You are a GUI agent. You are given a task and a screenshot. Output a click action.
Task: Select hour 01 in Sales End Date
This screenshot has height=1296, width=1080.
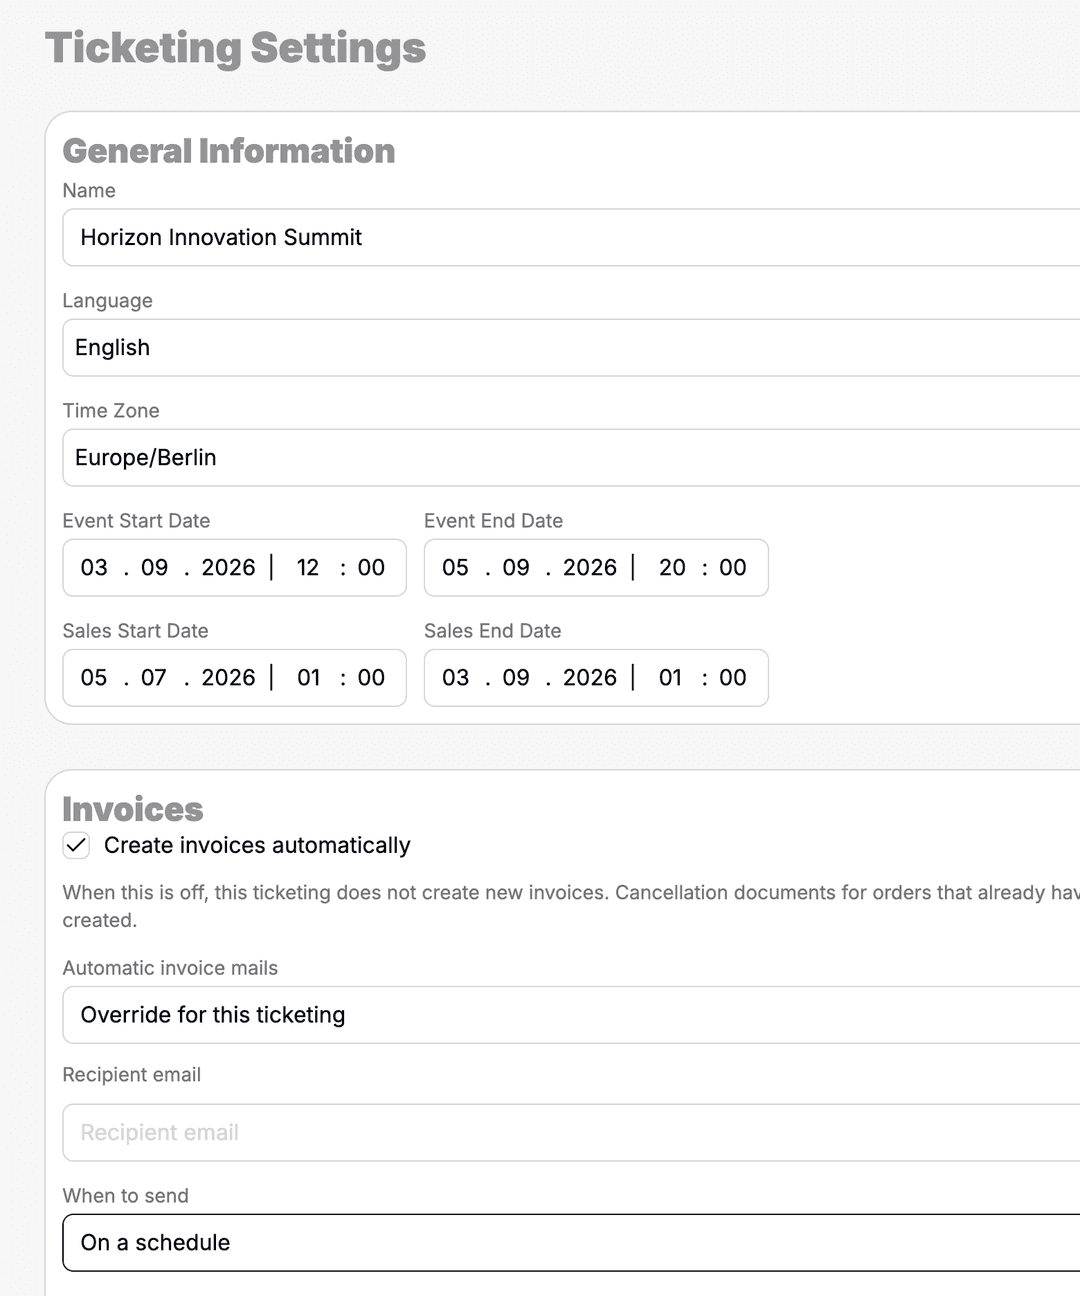pyautogui.click(x=670, y=678)
